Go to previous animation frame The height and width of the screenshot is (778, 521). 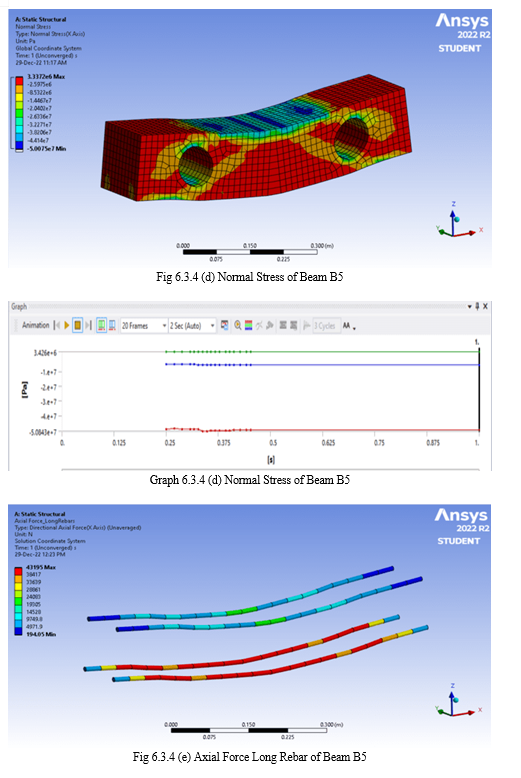pyautogui.click(x=57, y=325)
